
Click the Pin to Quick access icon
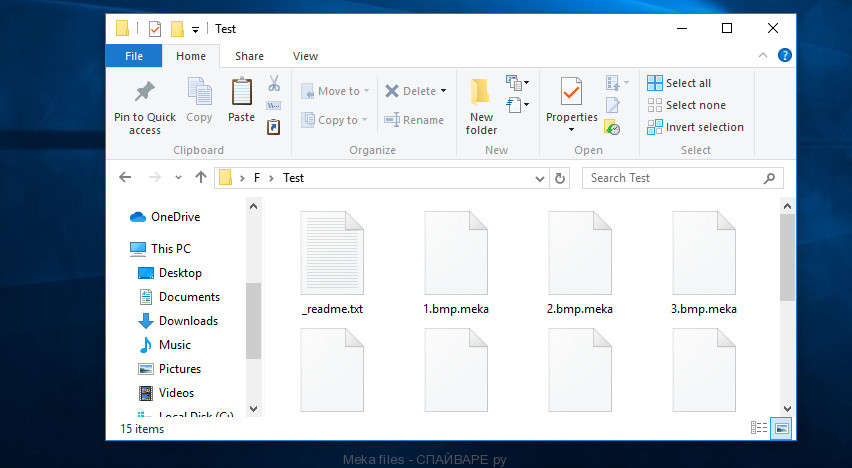(145, 91)
